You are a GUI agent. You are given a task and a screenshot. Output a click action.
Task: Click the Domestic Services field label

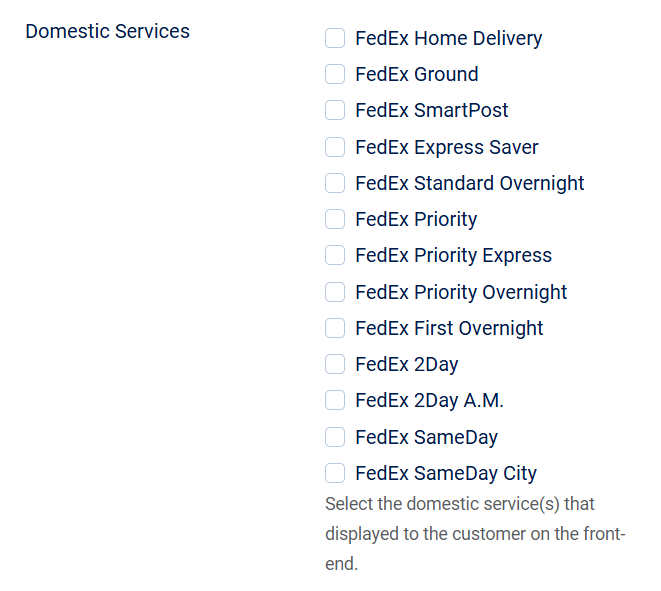(107, 31)
